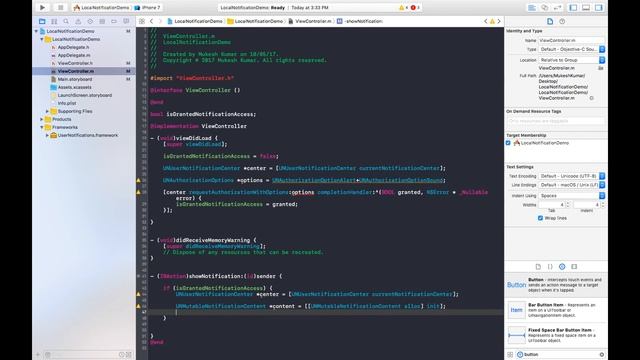Show the File Template library

(538, 267)
